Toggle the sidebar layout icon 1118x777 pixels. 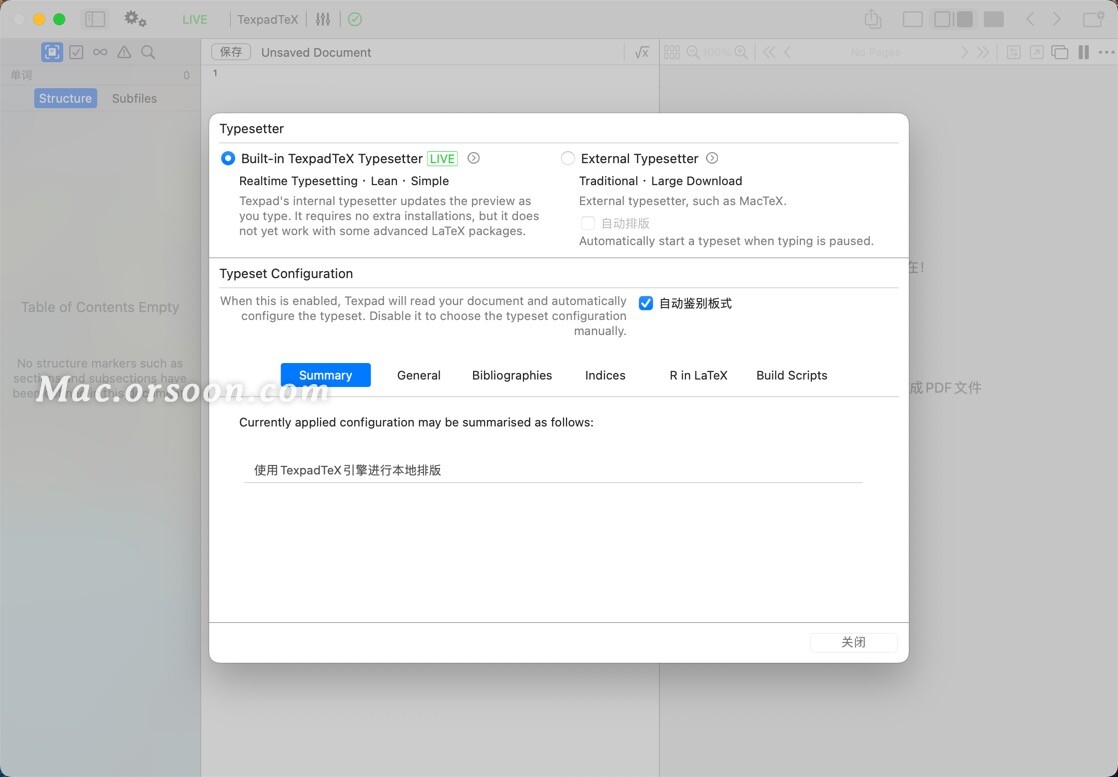pyautogui.click(x=94, y=18)
